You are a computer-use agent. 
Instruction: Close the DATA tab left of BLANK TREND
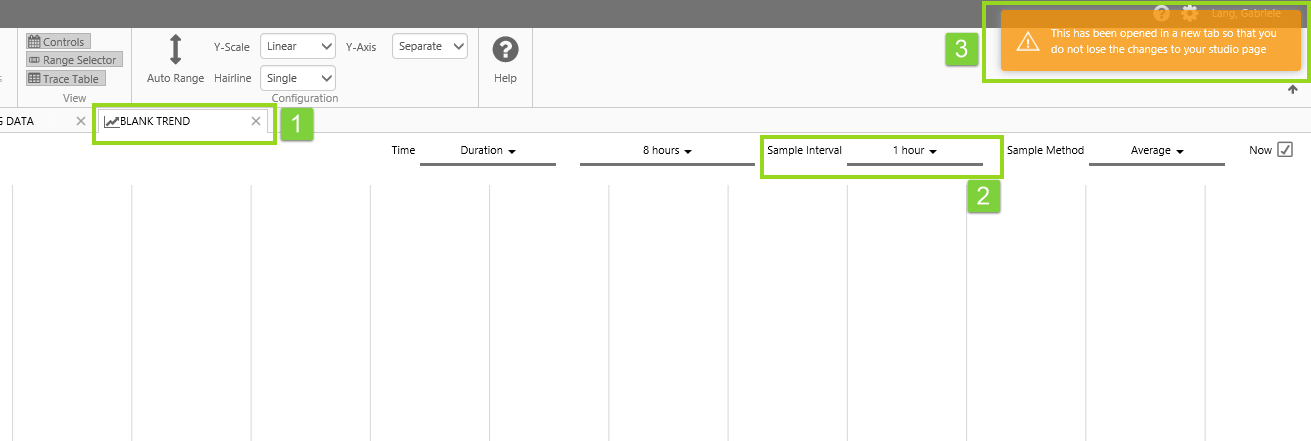tap(81, 121)
